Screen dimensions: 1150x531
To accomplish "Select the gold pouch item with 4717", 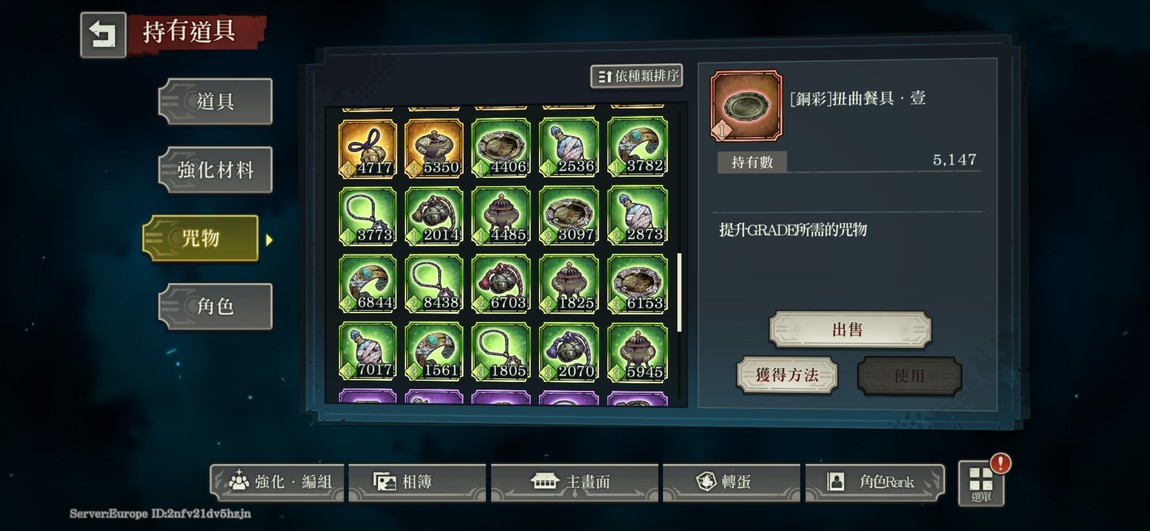I will coord(367,149).
